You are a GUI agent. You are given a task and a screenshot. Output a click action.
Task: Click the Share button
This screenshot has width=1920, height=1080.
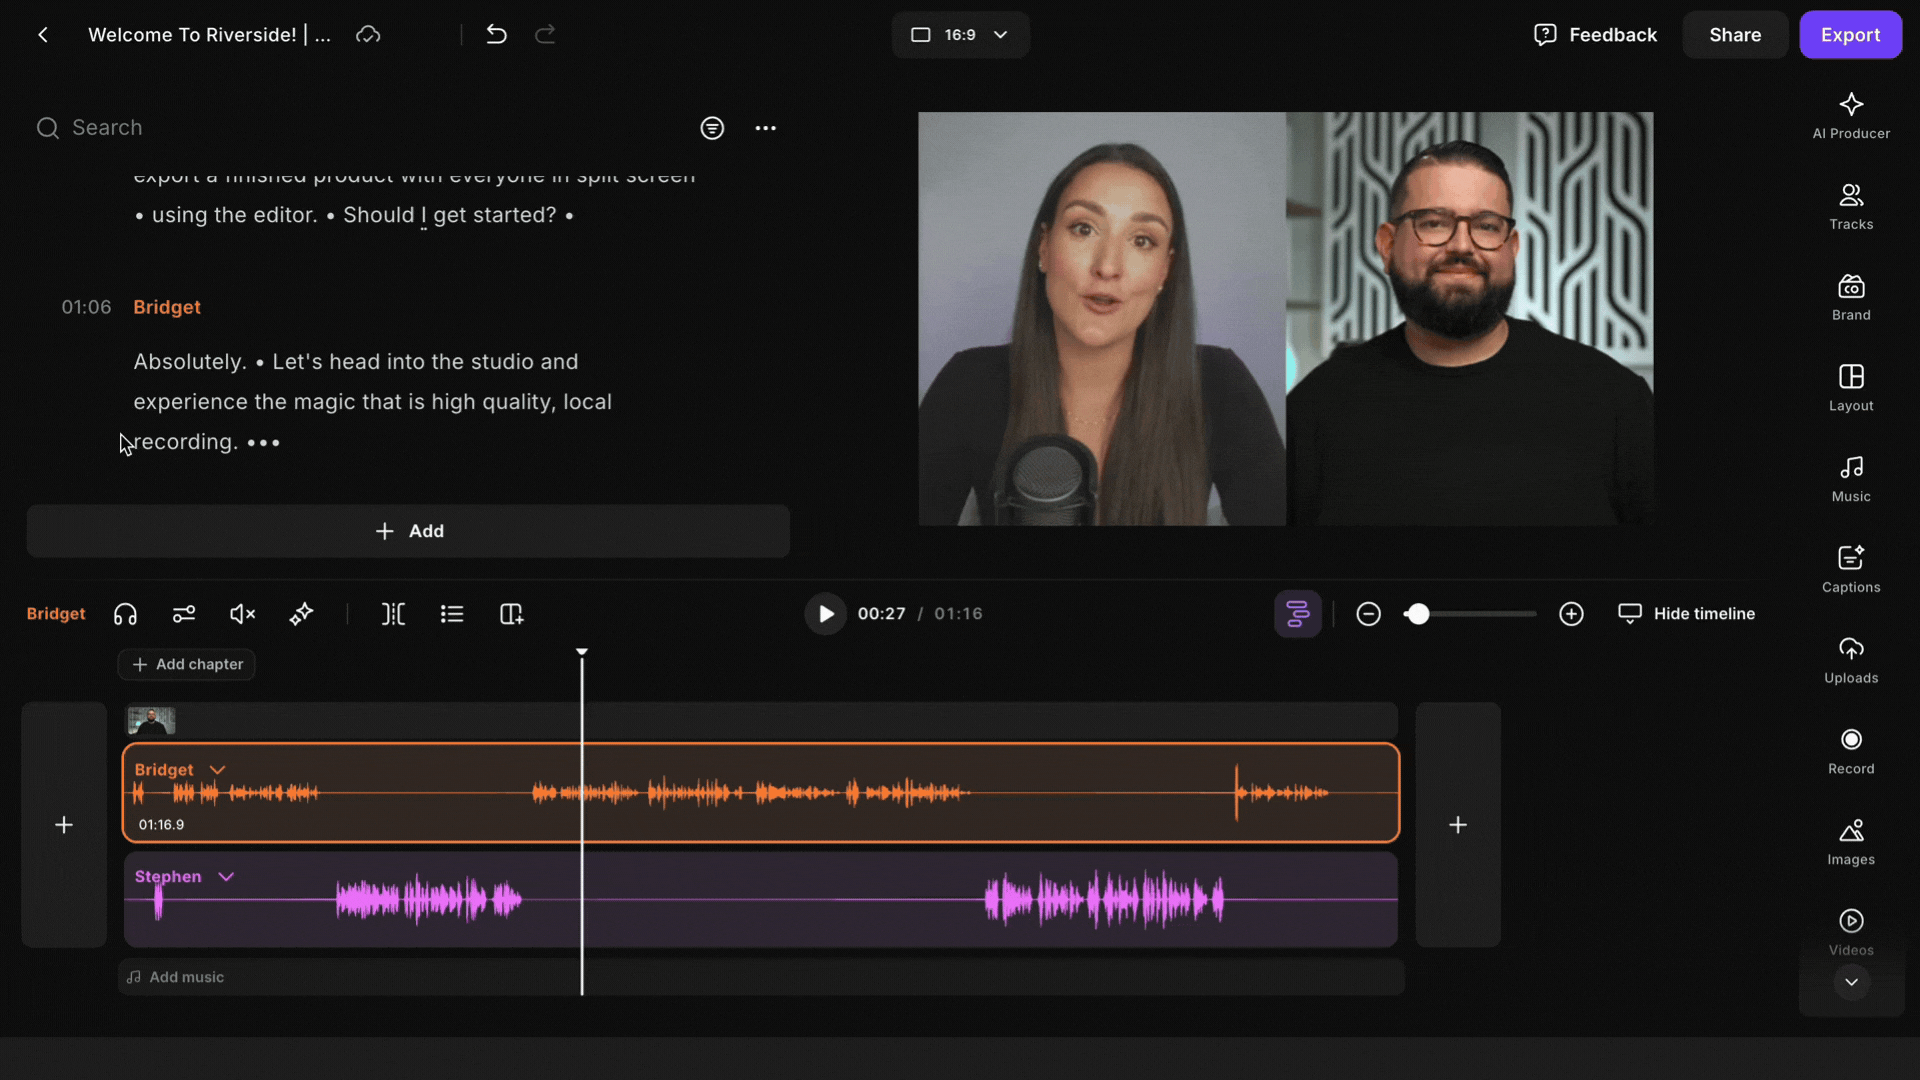(1735, 35)
